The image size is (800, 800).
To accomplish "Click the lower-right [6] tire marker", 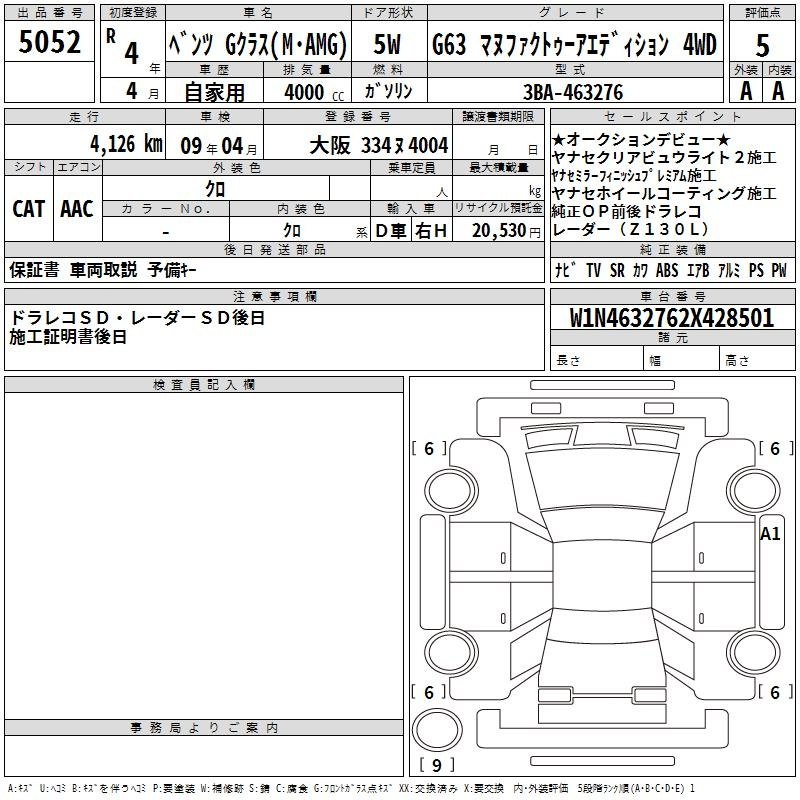I will (x=774, y=692).
